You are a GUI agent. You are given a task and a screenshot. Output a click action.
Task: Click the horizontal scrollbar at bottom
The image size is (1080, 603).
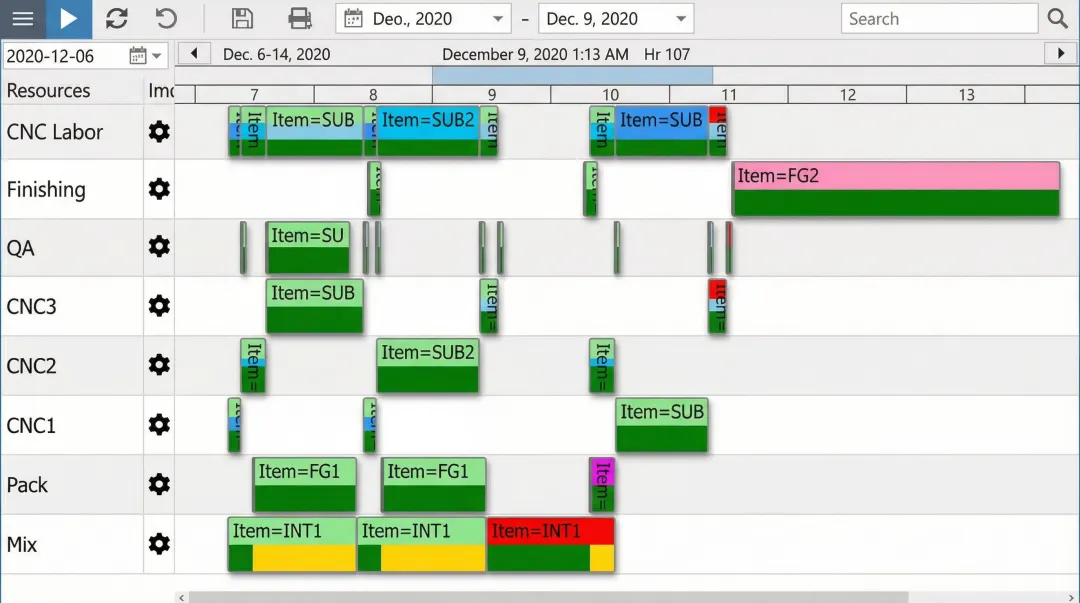tap(548, 597)
